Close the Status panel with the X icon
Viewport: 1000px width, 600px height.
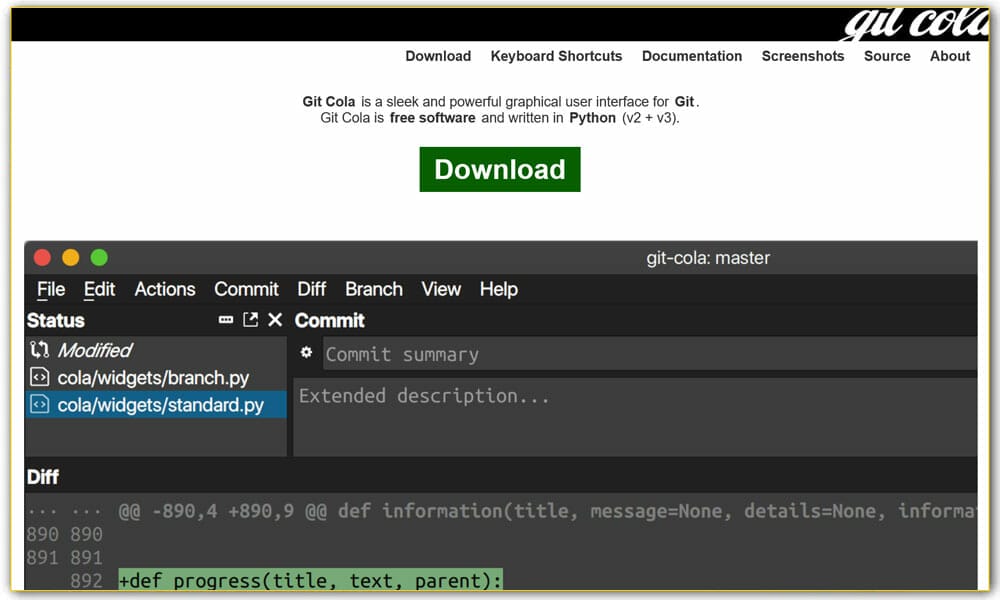pos(275,320)
